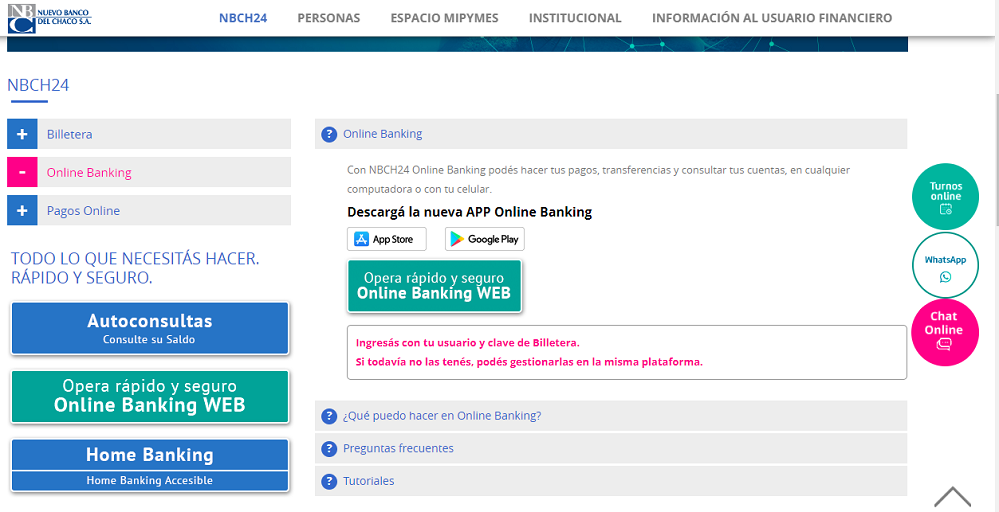Click 'Descargá la nueva APP Online Banking' heading

tap(470, 213)
